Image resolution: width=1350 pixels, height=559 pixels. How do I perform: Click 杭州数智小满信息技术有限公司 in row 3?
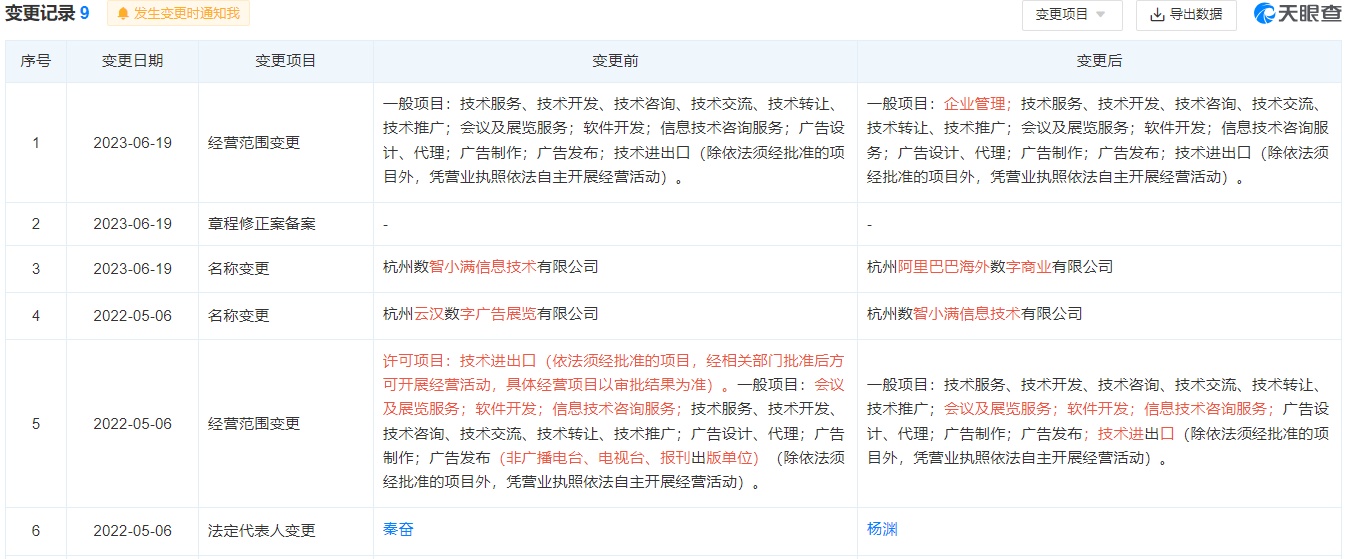coord(491,267)
